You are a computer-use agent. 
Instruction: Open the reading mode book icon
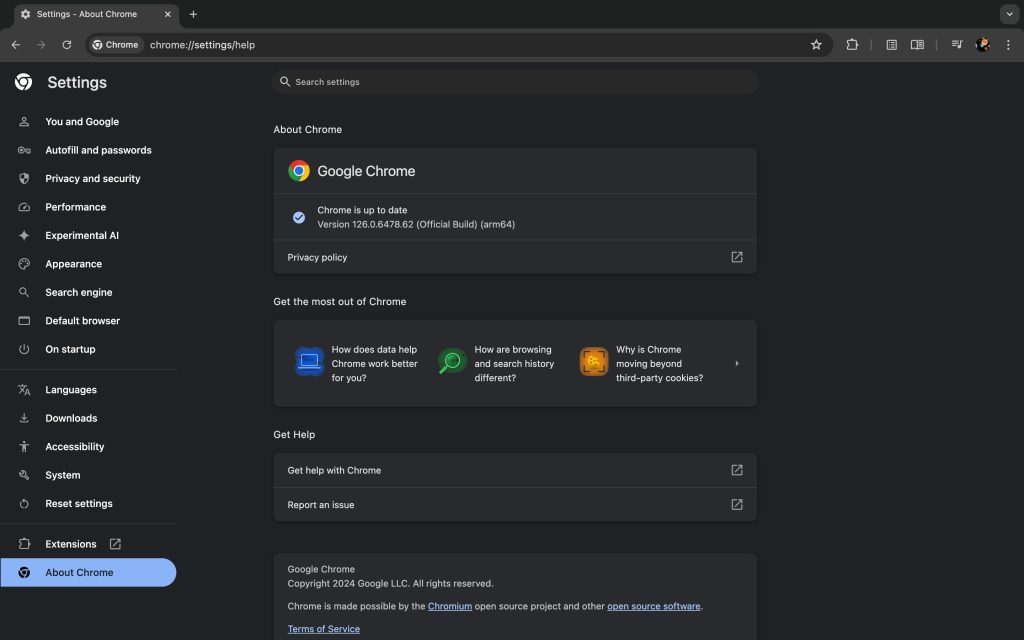coord(917,45)
